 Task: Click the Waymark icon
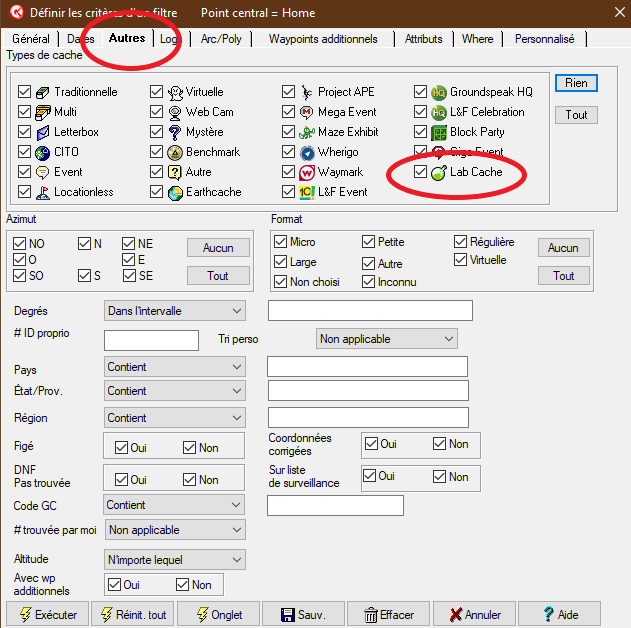point(307,172)
